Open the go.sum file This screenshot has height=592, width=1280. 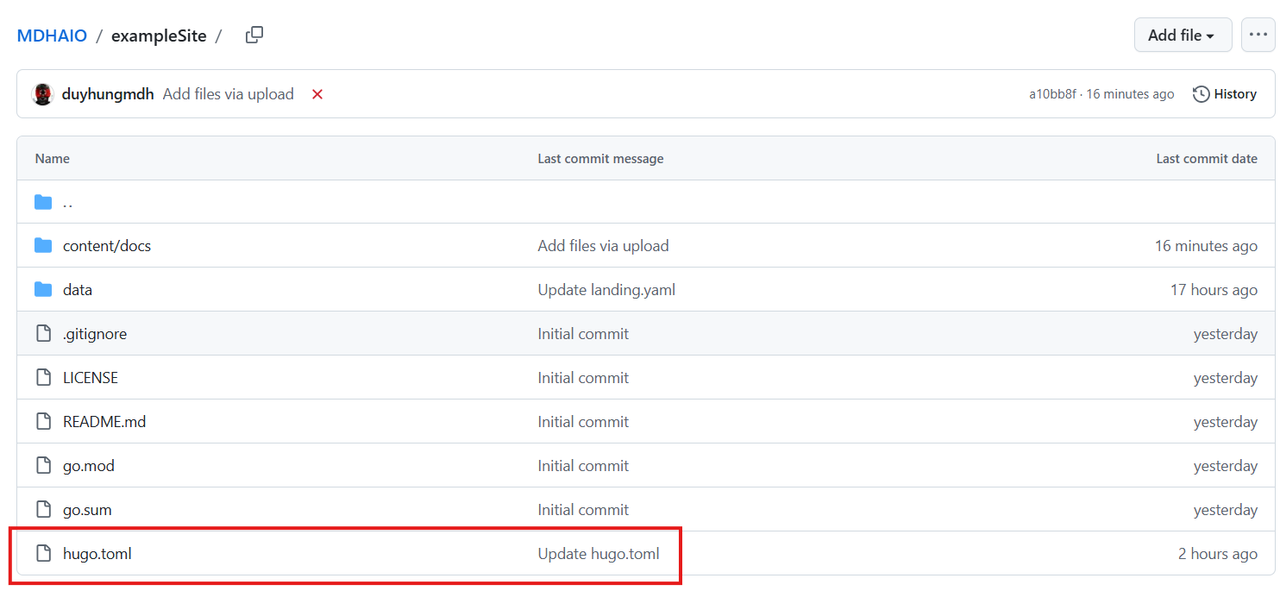click(87, 510)
